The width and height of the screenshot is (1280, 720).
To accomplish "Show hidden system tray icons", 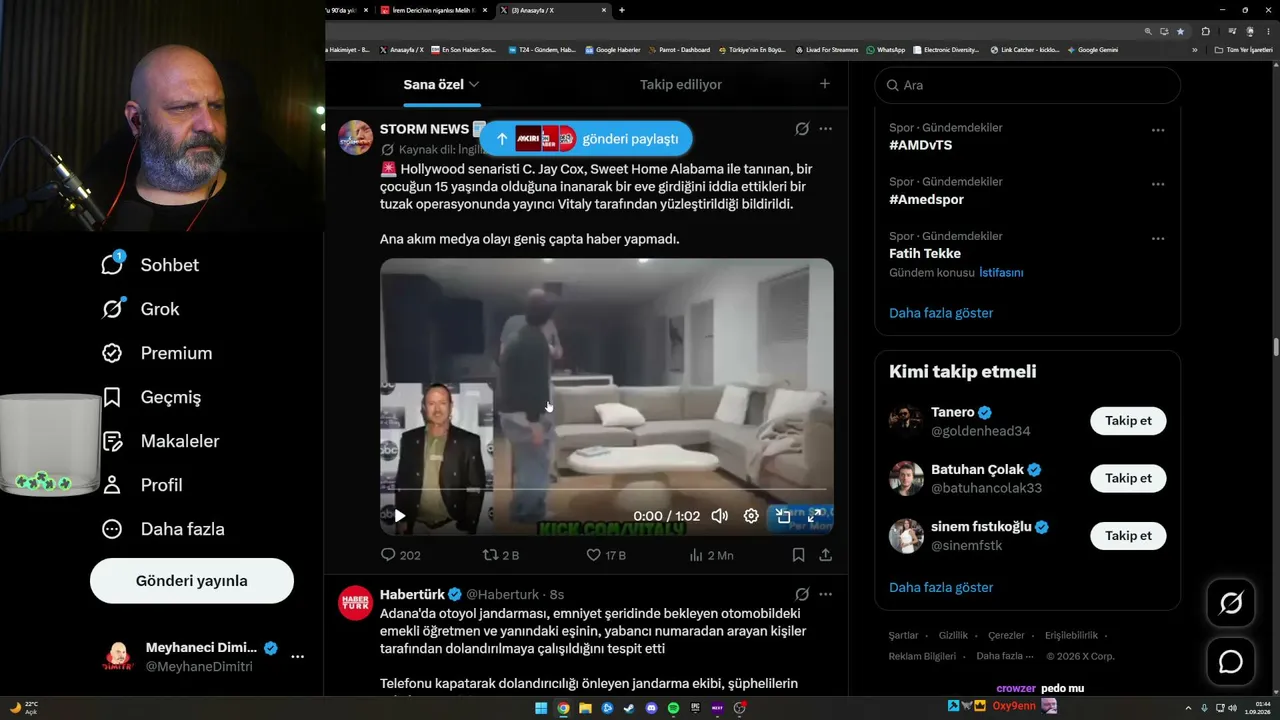I will click(1189, 708).
